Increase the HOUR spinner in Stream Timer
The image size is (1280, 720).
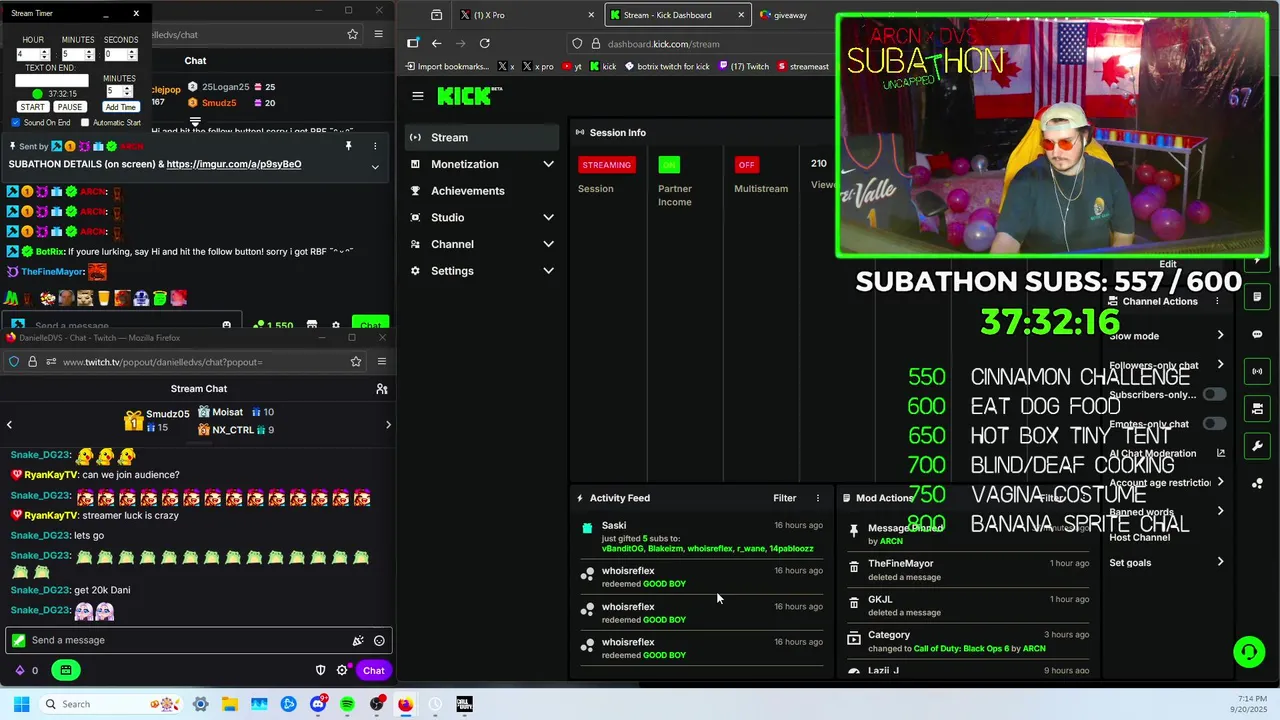[x=45, y=52]
